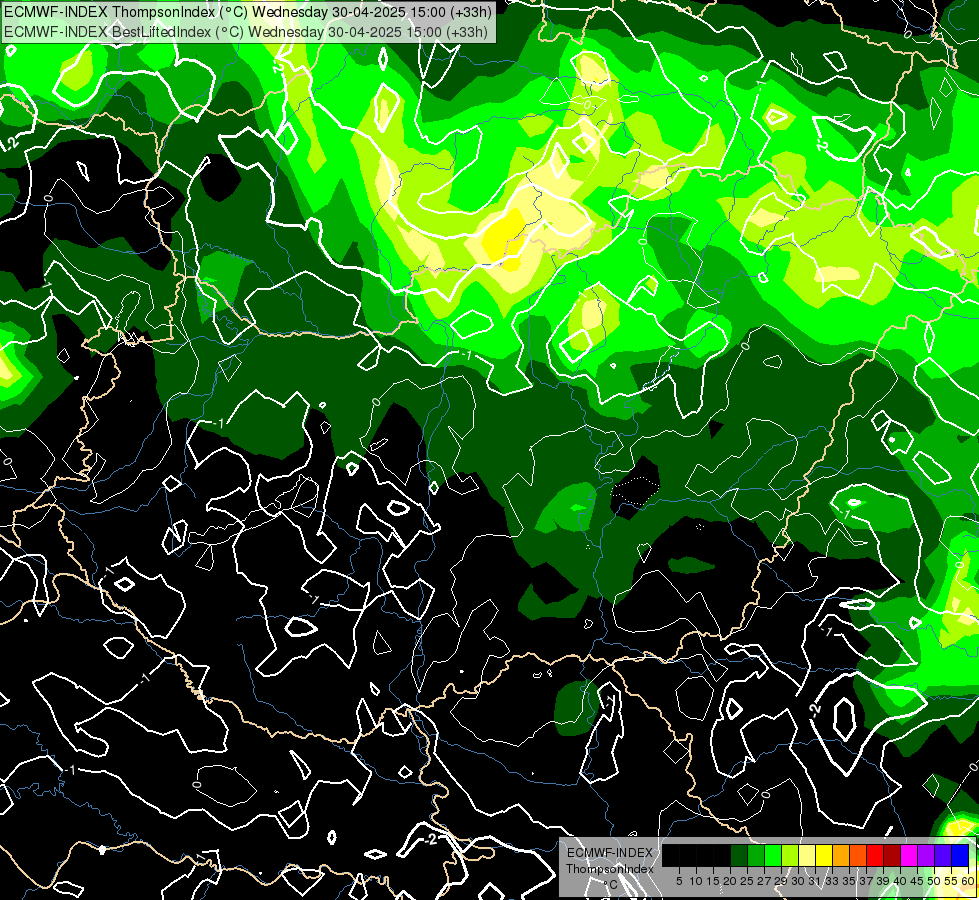
Task: Click the legend scale value 20
Action: coord(730,881)
